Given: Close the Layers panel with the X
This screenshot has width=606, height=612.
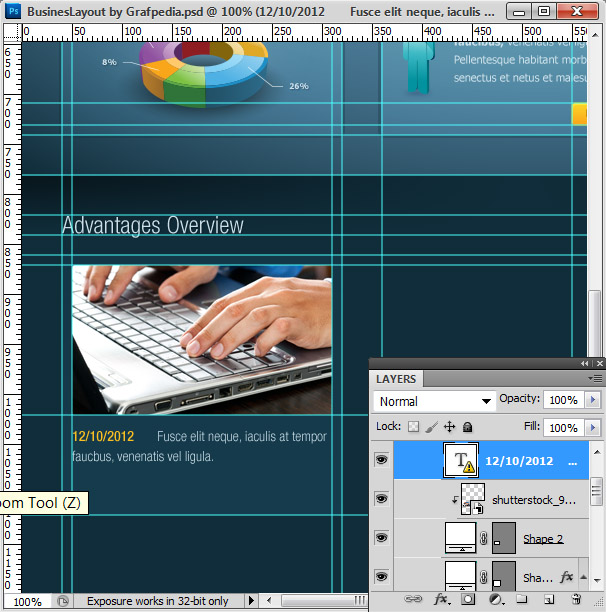Looking at the screenshot, I should click(600, 363).
